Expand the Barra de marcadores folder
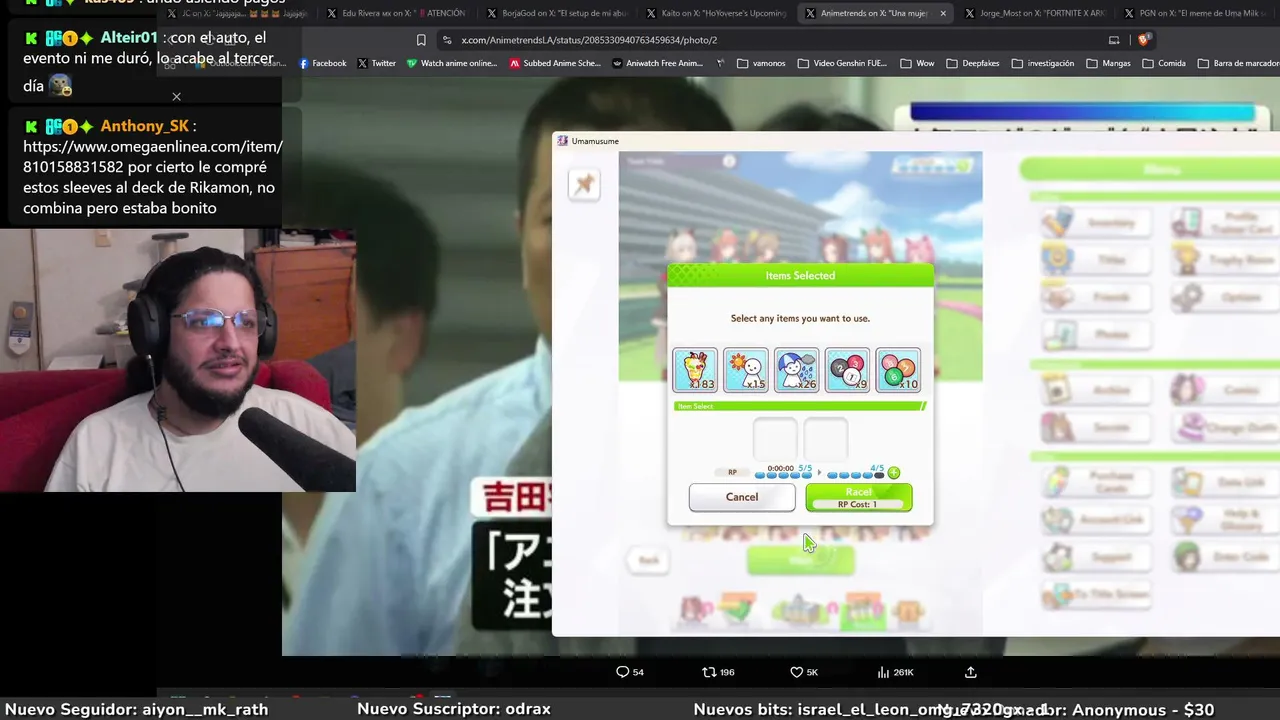The image size is (1280, 720). pos(1237,63)
